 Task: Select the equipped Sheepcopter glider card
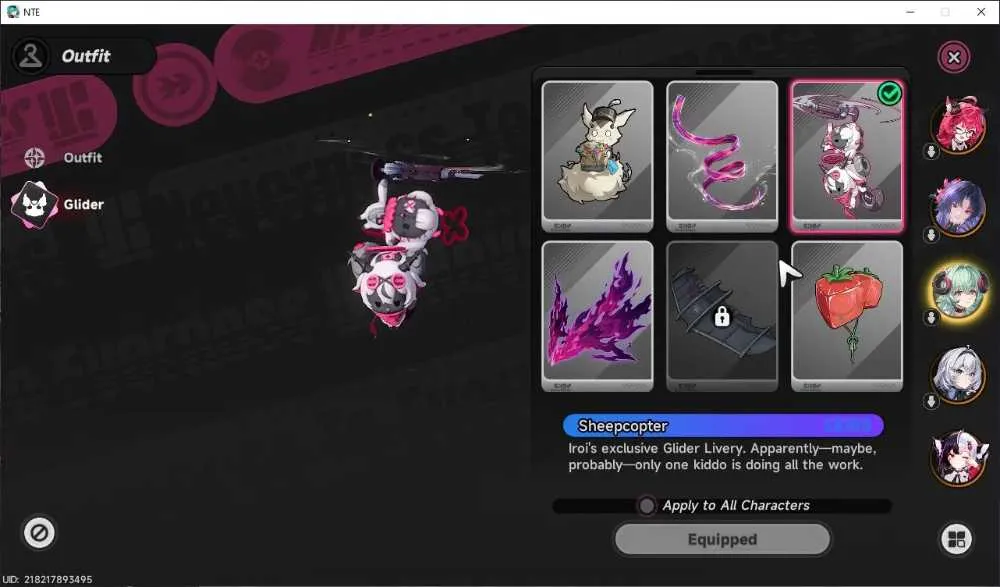847,156
